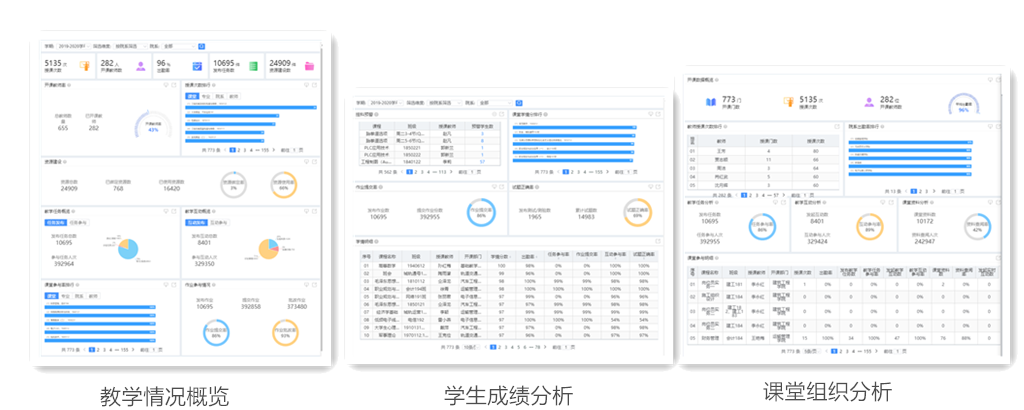This screenshot has width=1024, height=410.
Task: Open the 学期 2019-2020 dropdown in the left dashboard
Action: tap(76, 46)
